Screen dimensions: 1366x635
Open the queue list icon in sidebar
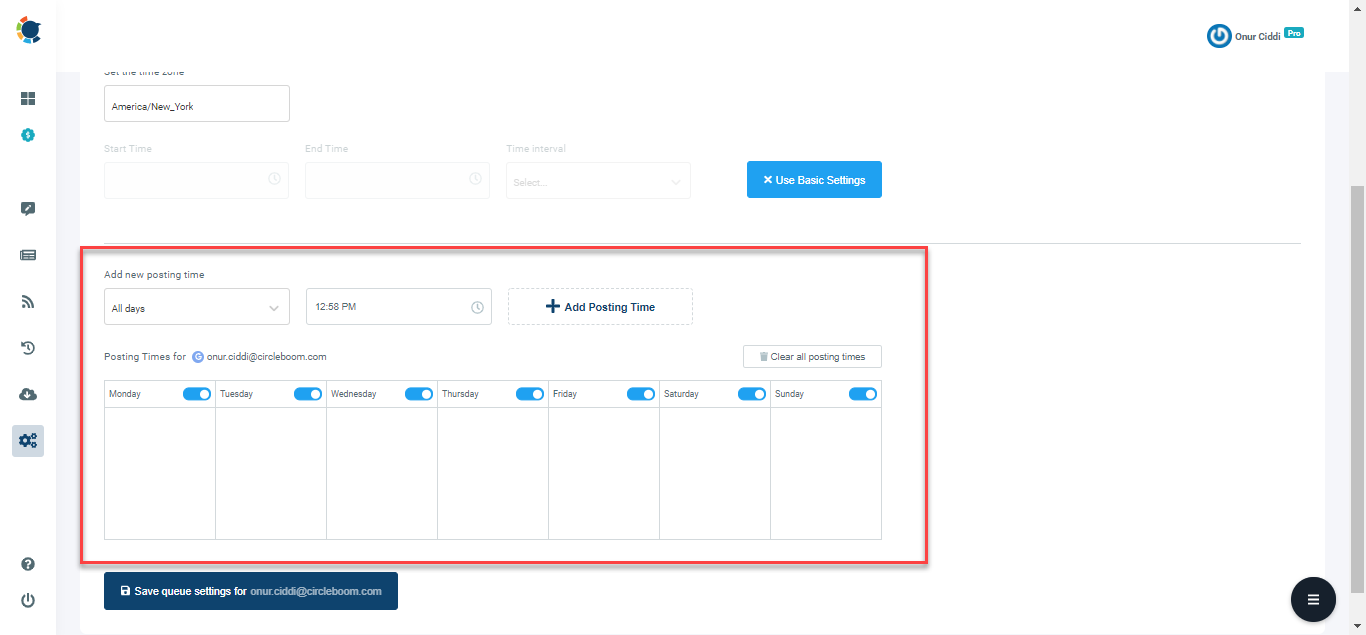click(x=28, y=255)
